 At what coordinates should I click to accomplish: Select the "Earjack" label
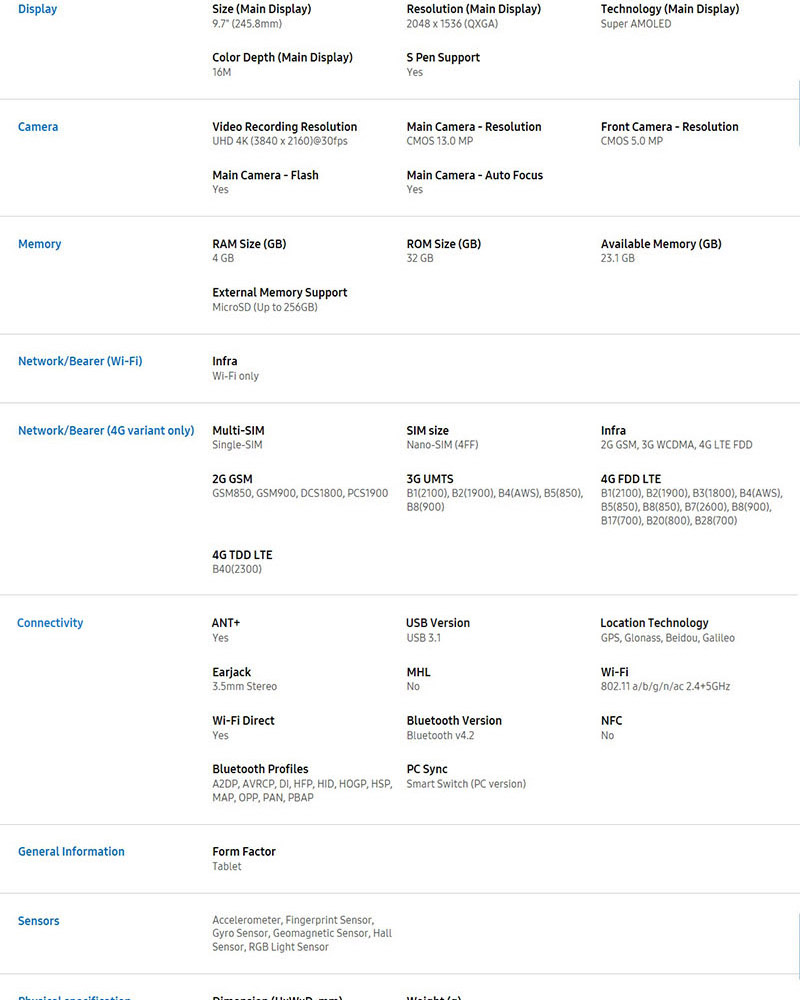(232, 673)
